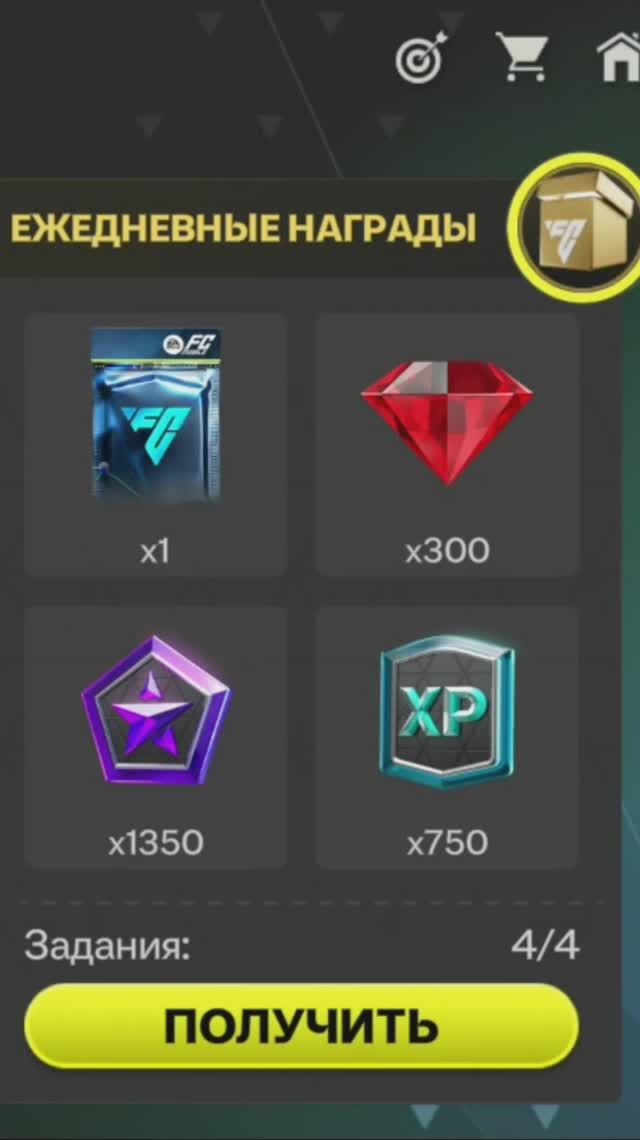Click the dashed divider above Задания
The image size is (640, 1140).
tap(313, 902)
